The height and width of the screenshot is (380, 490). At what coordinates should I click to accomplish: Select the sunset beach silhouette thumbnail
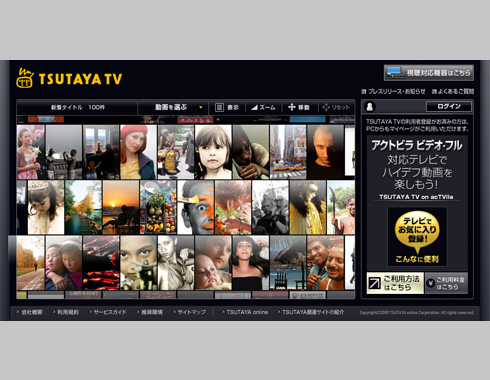pos(121,207)
